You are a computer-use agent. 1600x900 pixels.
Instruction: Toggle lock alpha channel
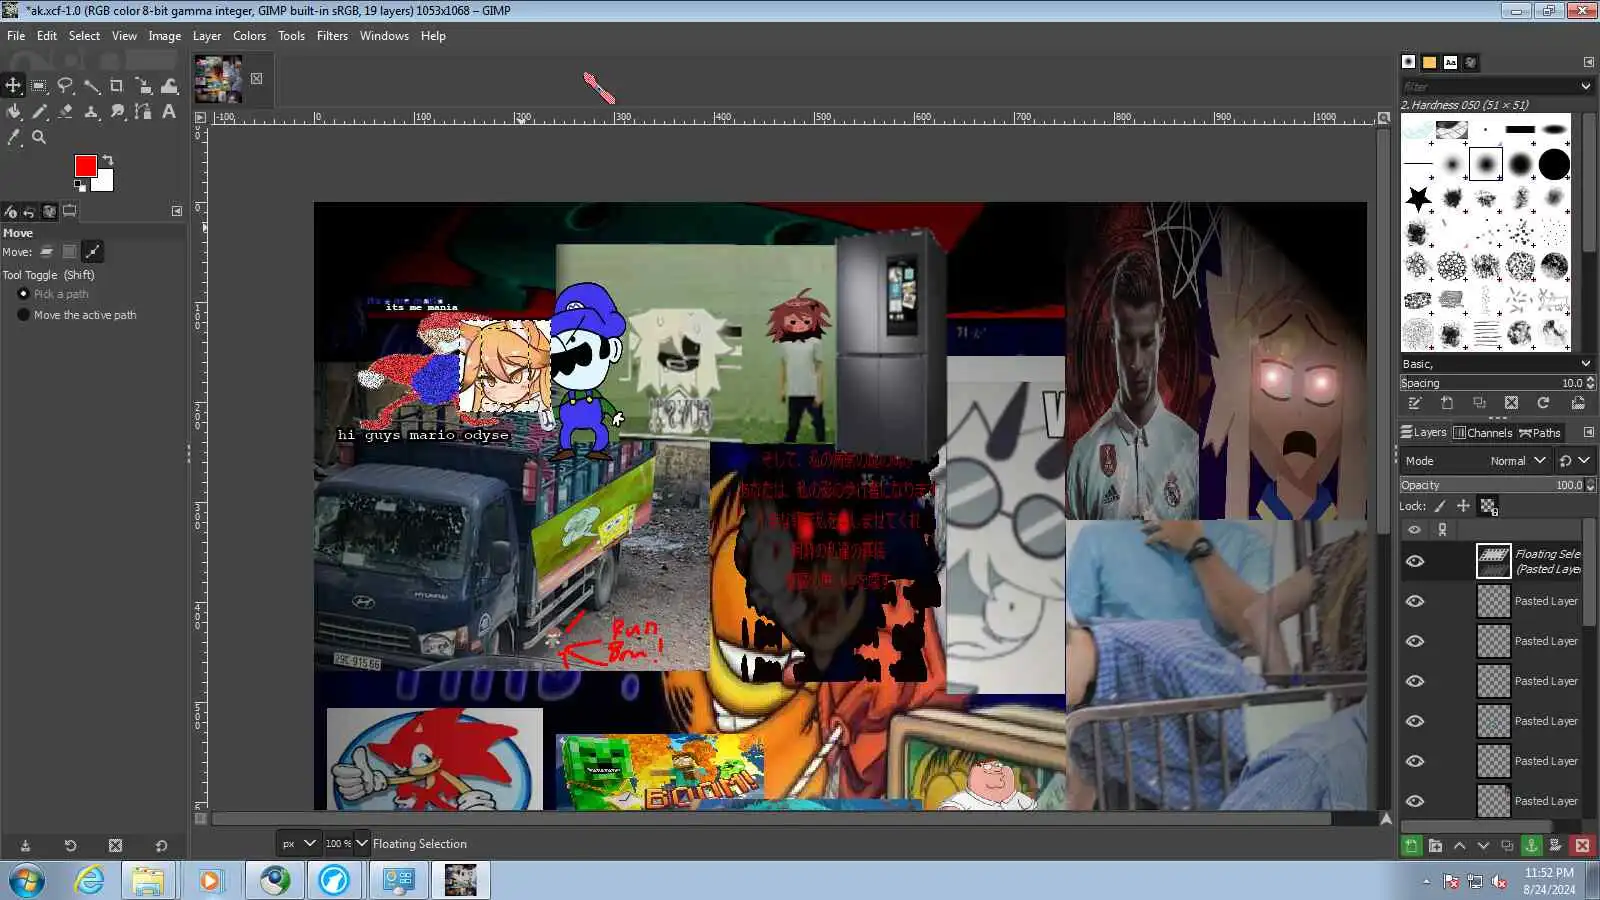click(1488, 506)
